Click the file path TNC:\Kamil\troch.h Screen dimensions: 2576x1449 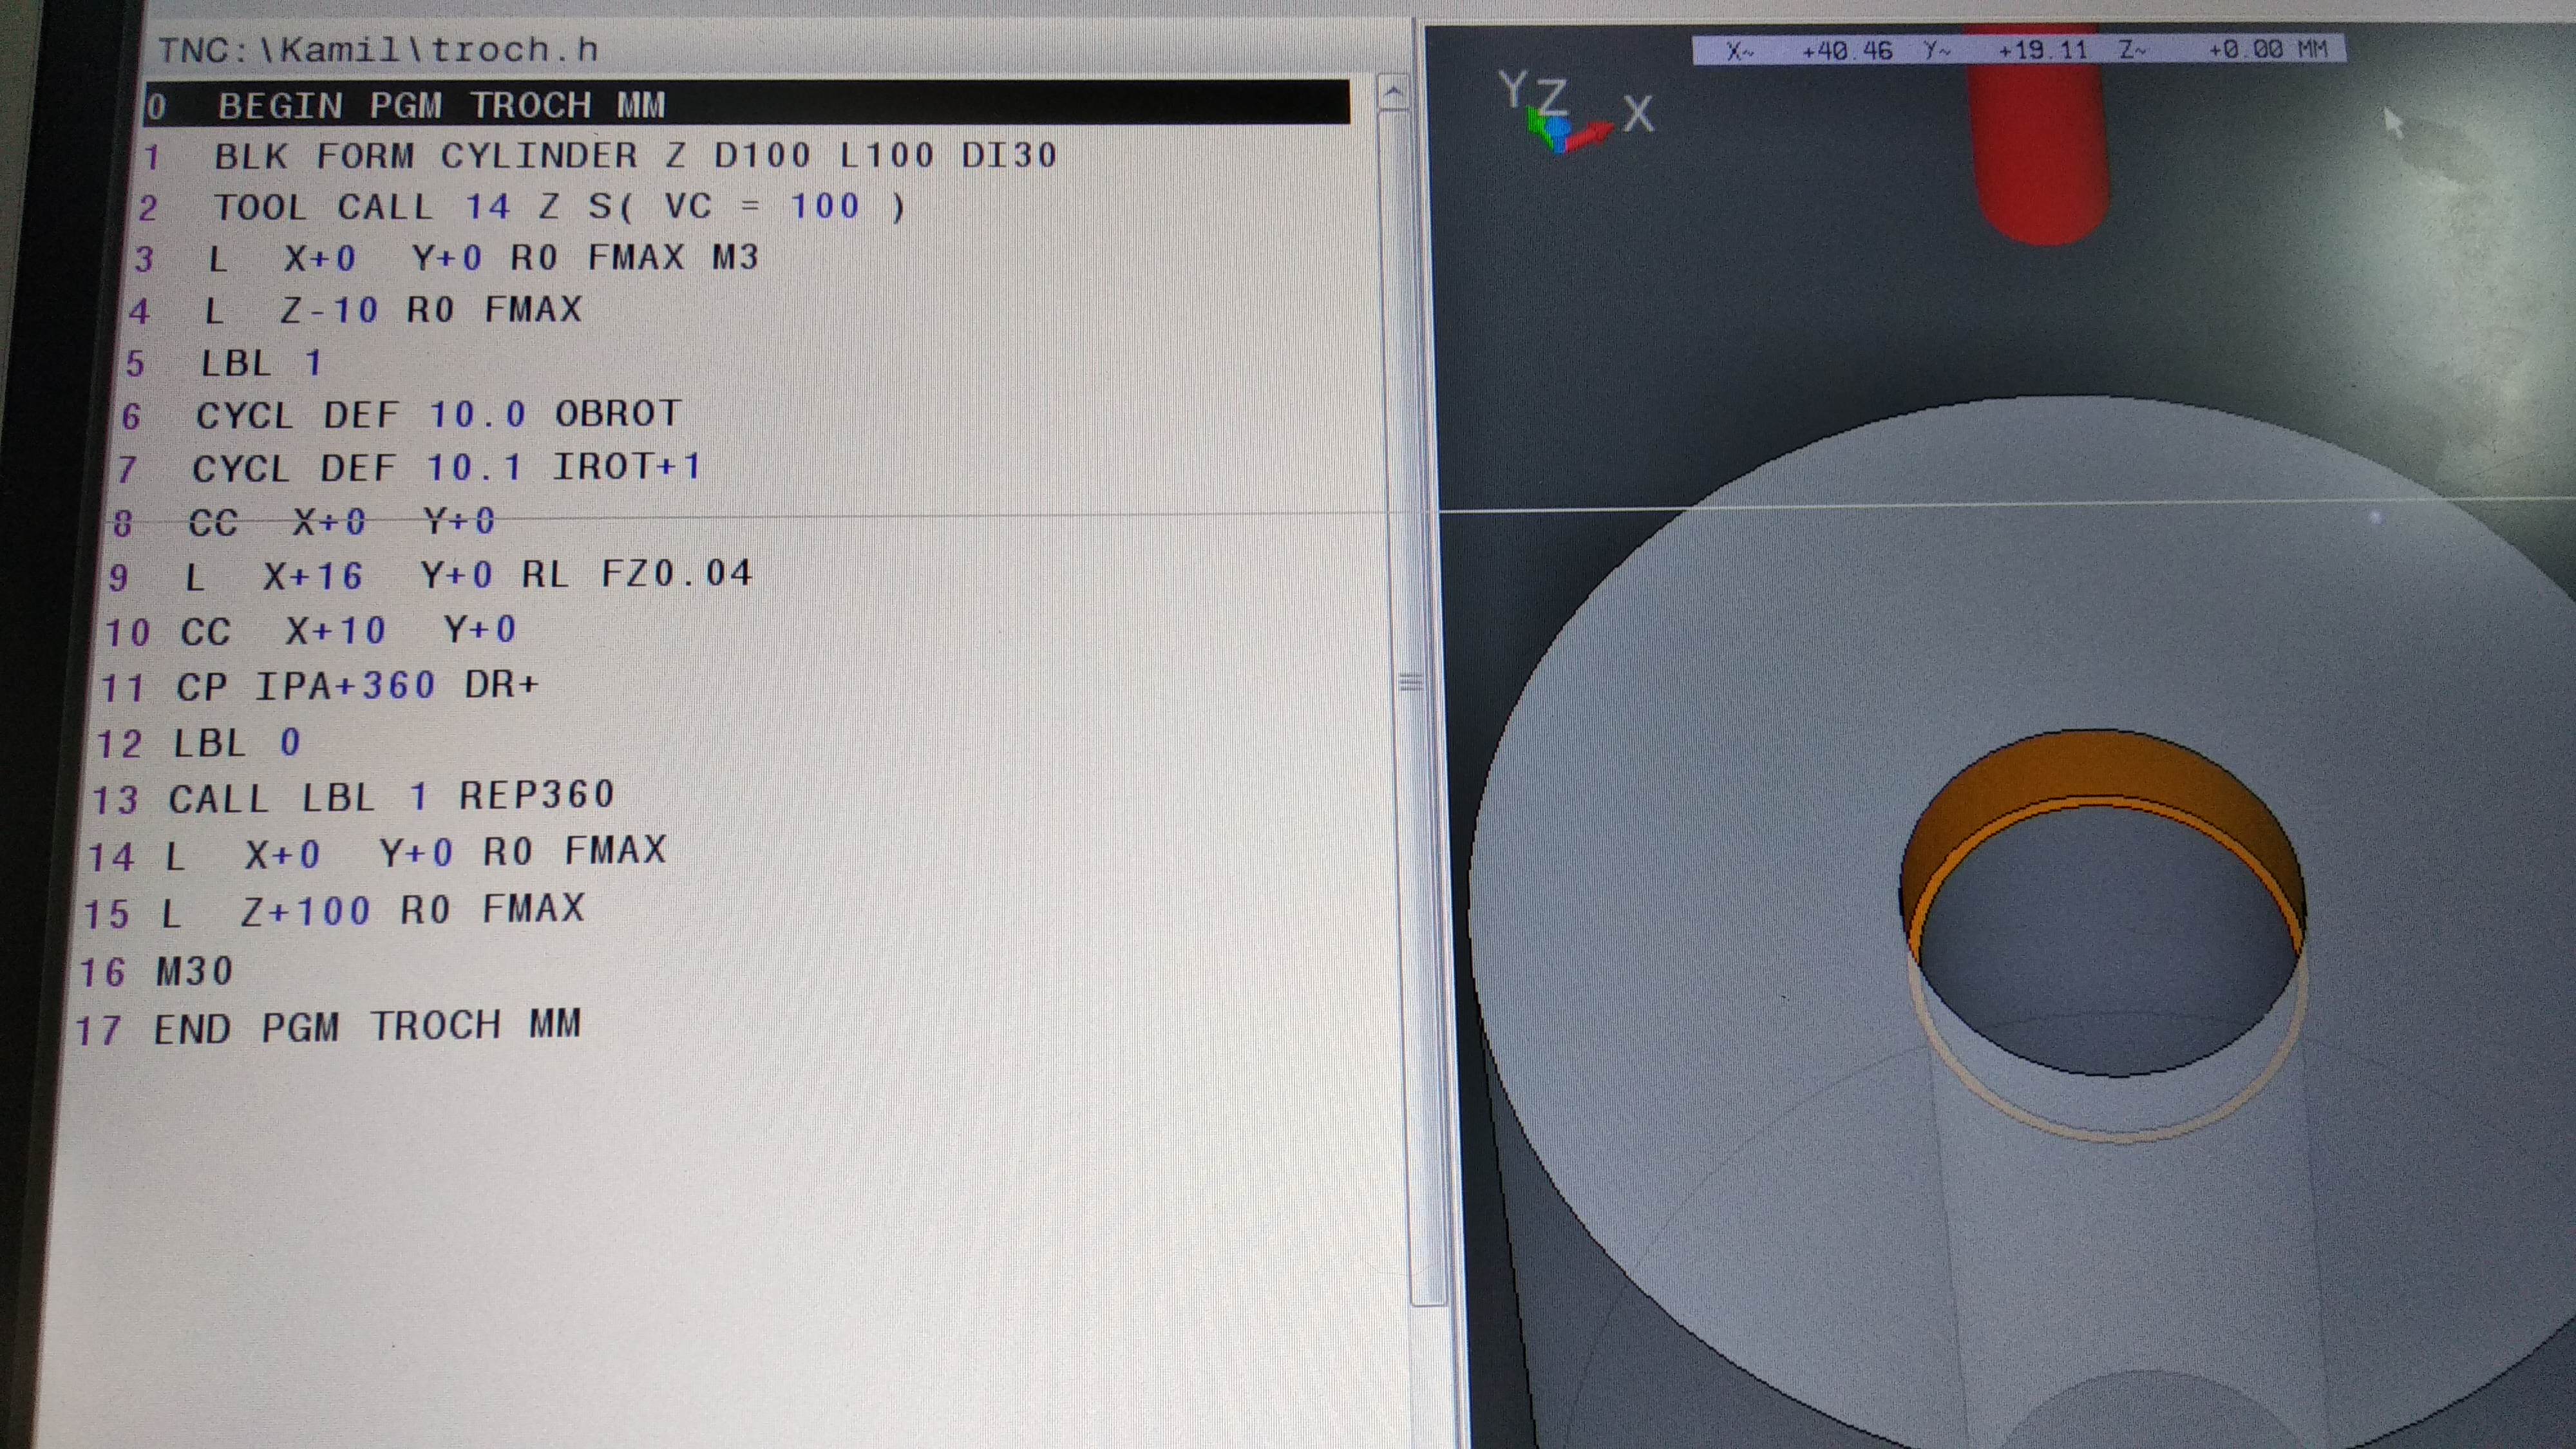[378, 49]
